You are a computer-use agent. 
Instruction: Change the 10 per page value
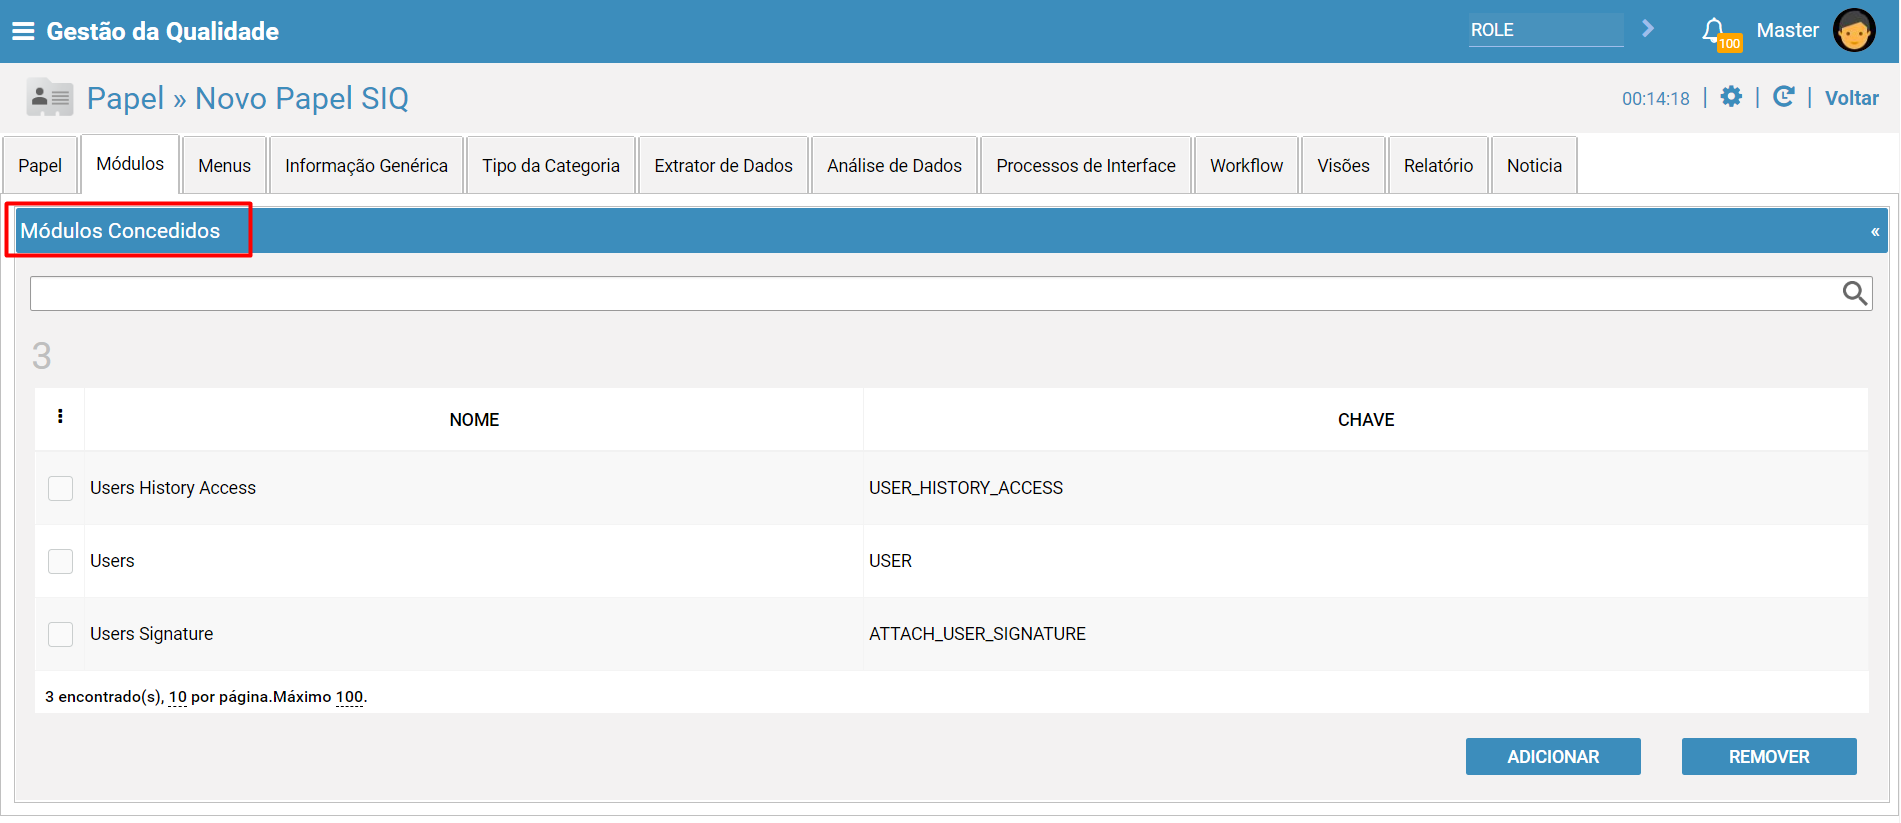(x=178, y=697)
